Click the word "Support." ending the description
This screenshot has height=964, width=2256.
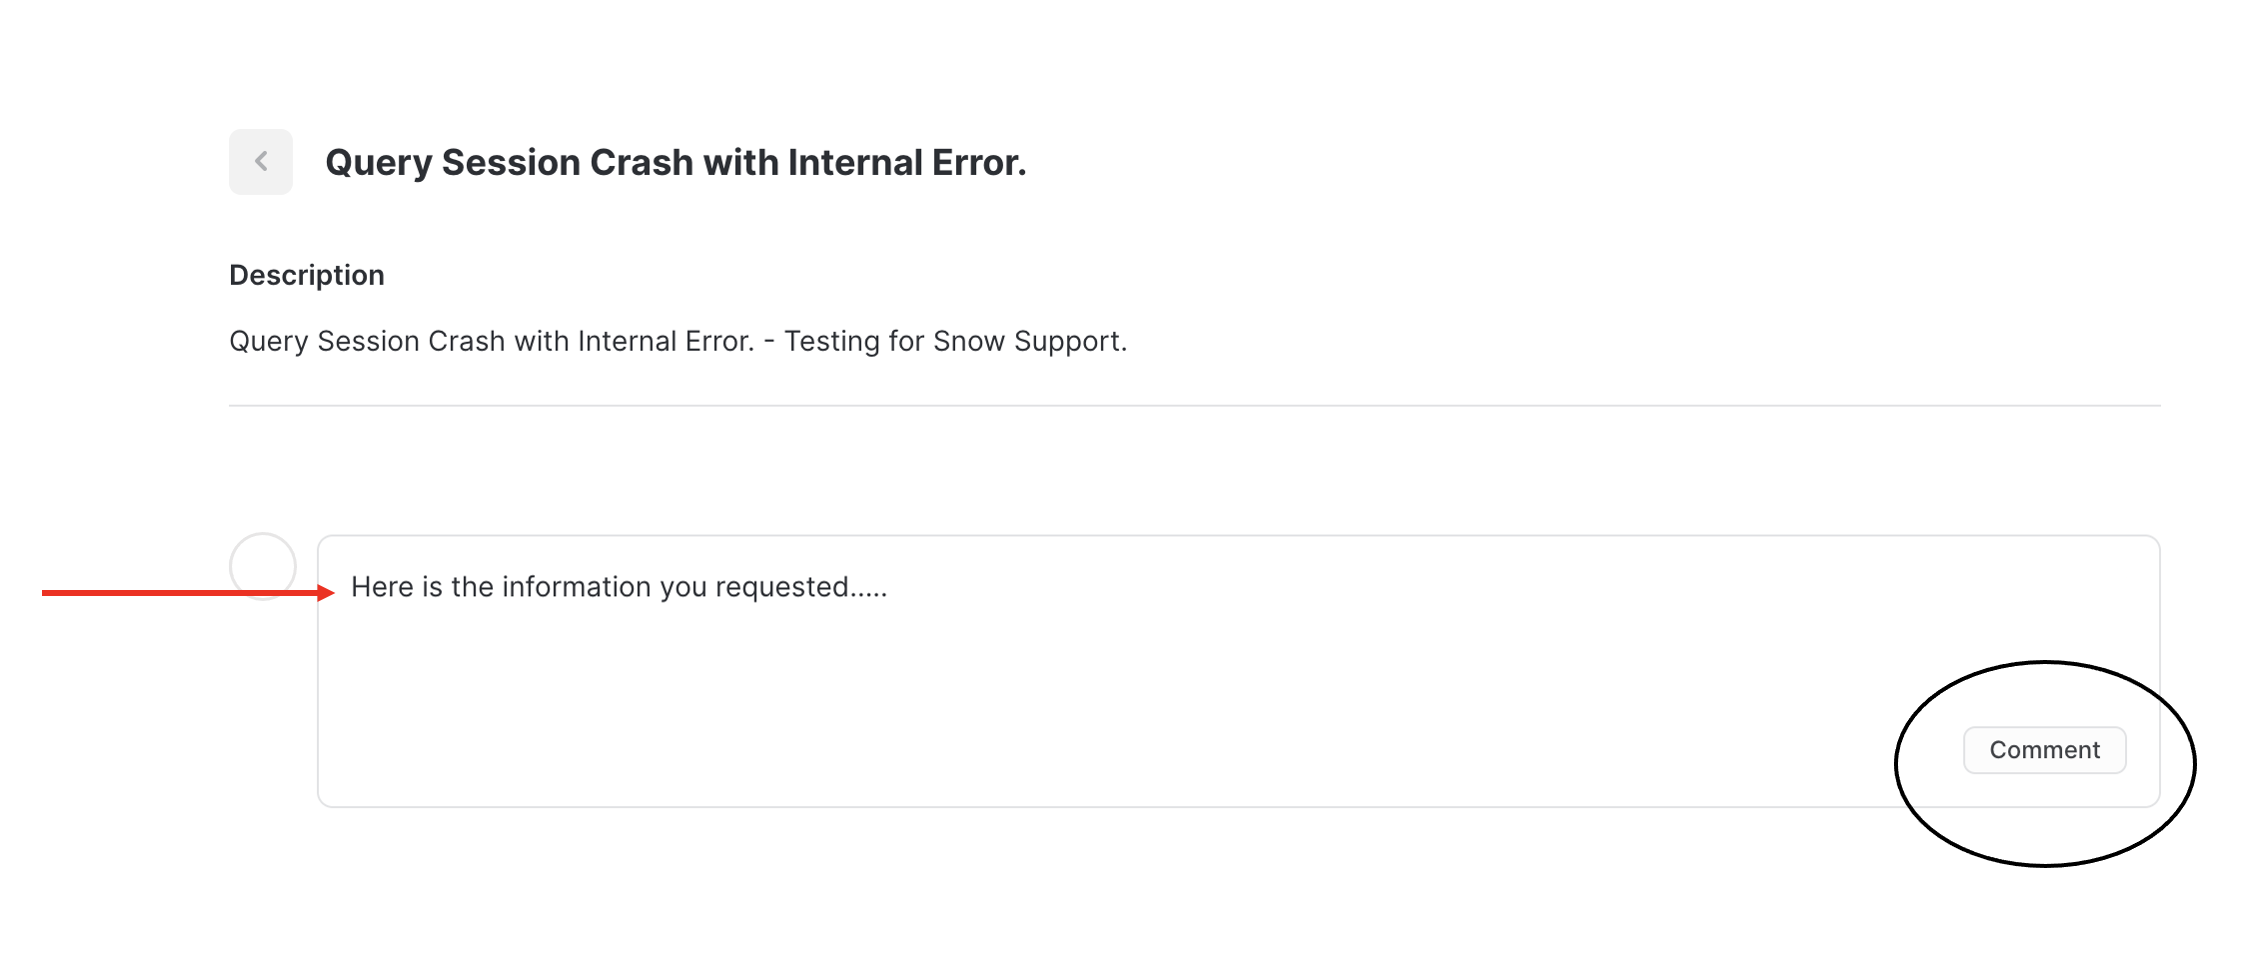pyautogui.click(x=1070, y=341)
